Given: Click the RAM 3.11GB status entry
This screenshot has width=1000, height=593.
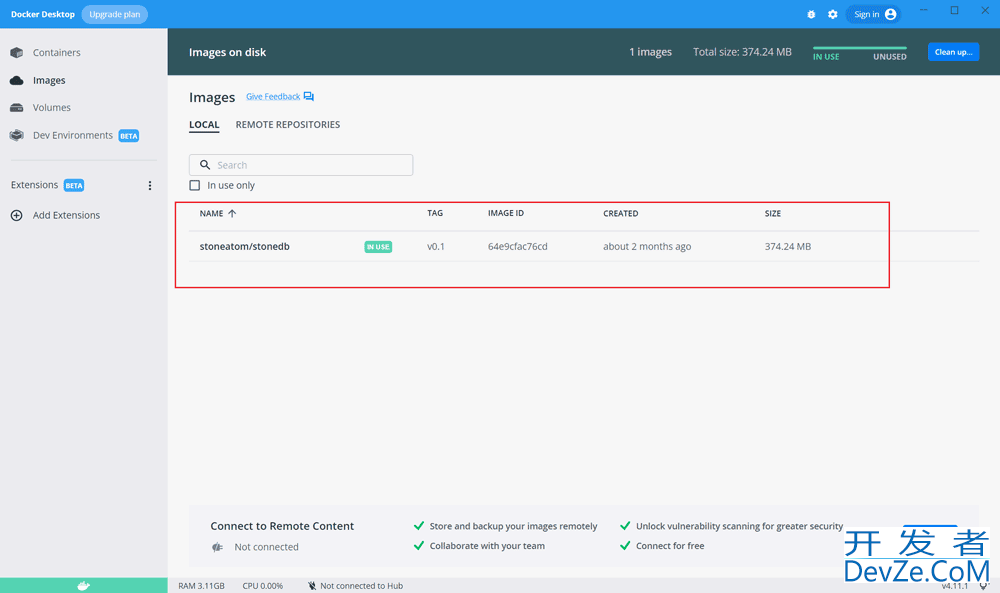Looking at the screenshot, I should pyautogui.click(x=202, y=585).
